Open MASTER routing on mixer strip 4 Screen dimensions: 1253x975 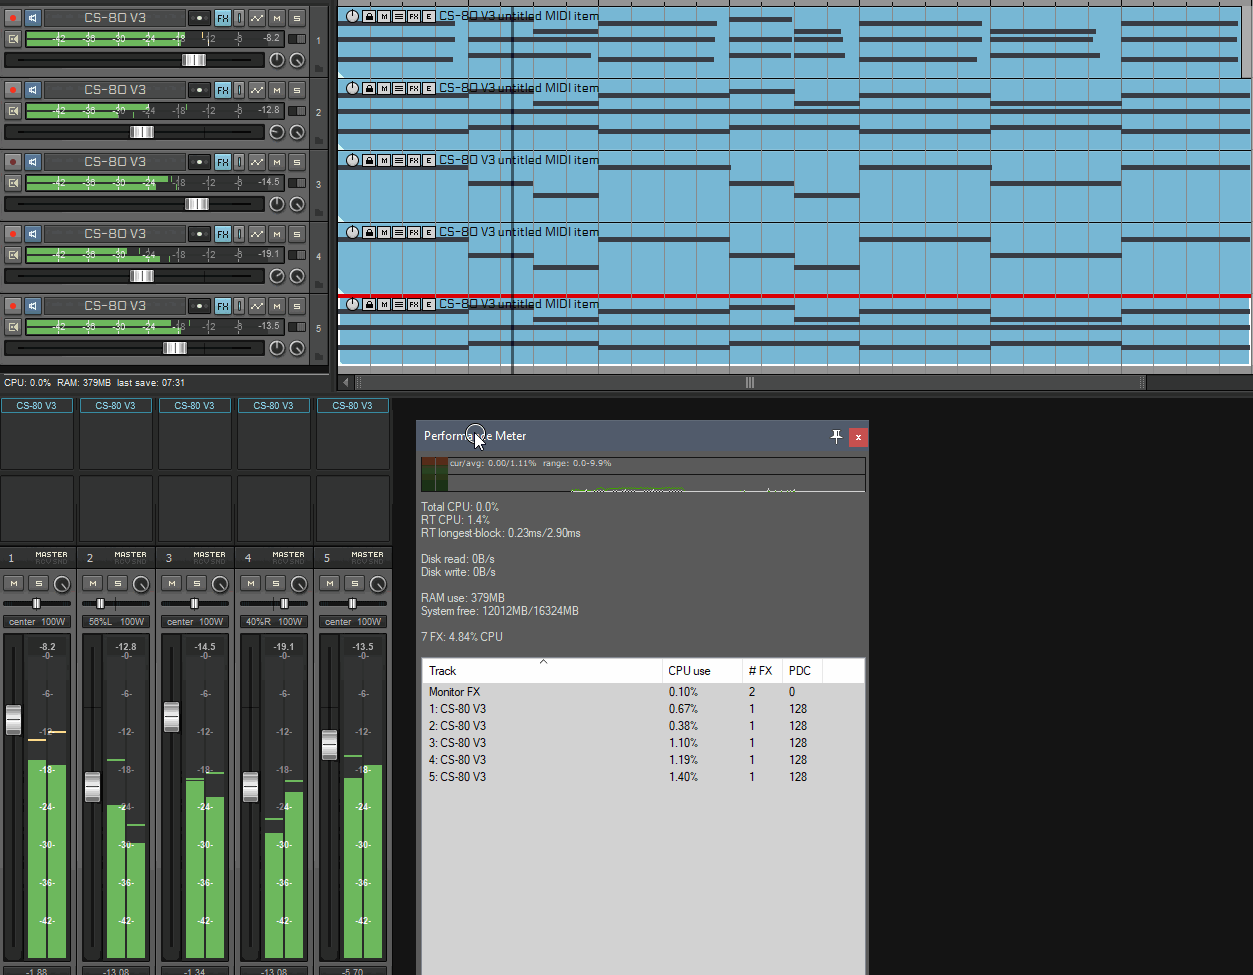[289, 557]
